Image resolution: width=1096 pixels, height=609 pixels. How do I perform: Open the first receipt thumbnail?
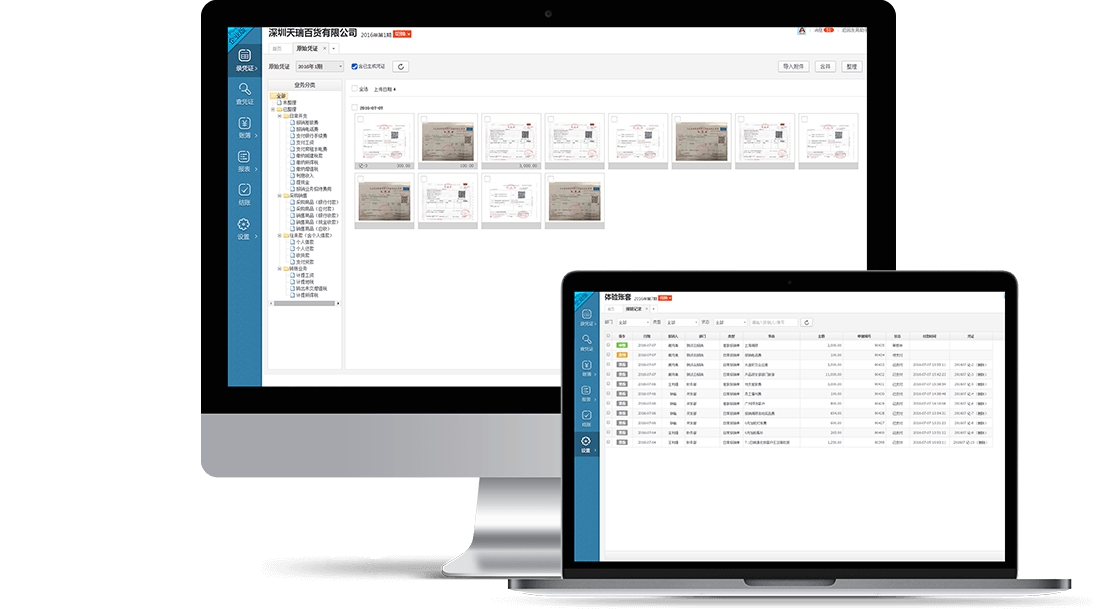pyautogui.click(x=384, y=141)
